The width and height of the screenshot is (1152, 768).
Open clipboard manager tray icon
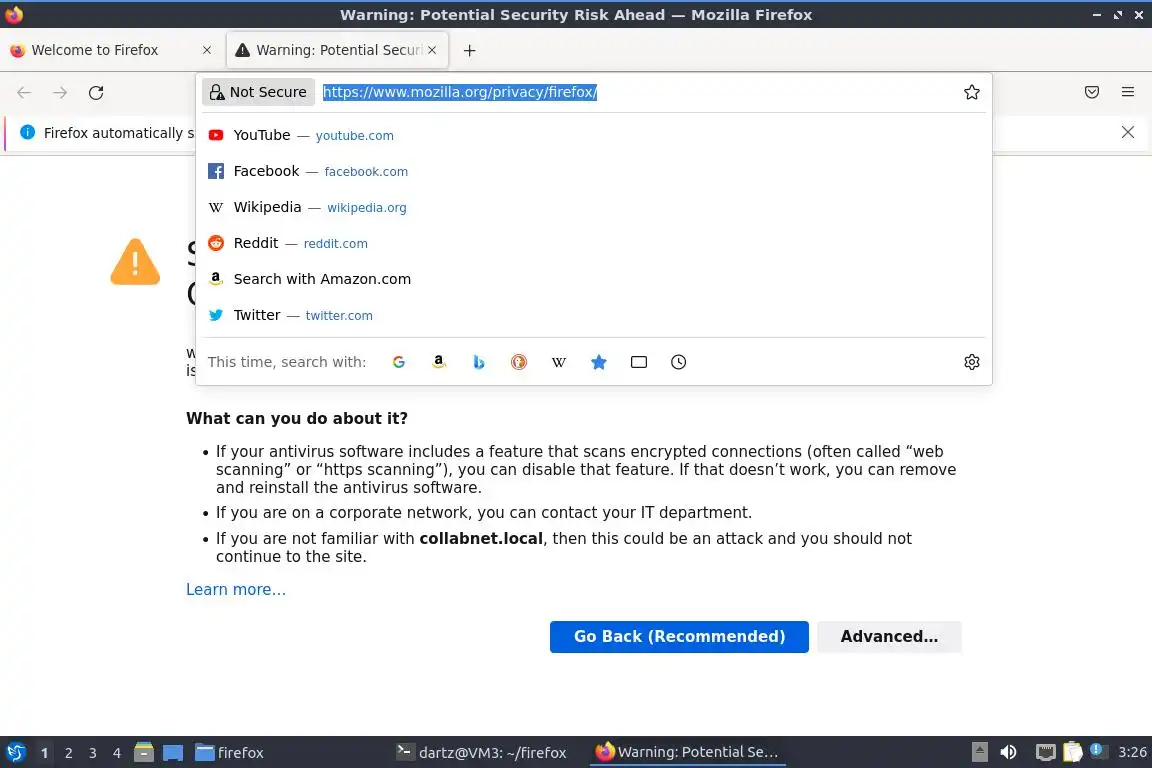pos(1073,753)
